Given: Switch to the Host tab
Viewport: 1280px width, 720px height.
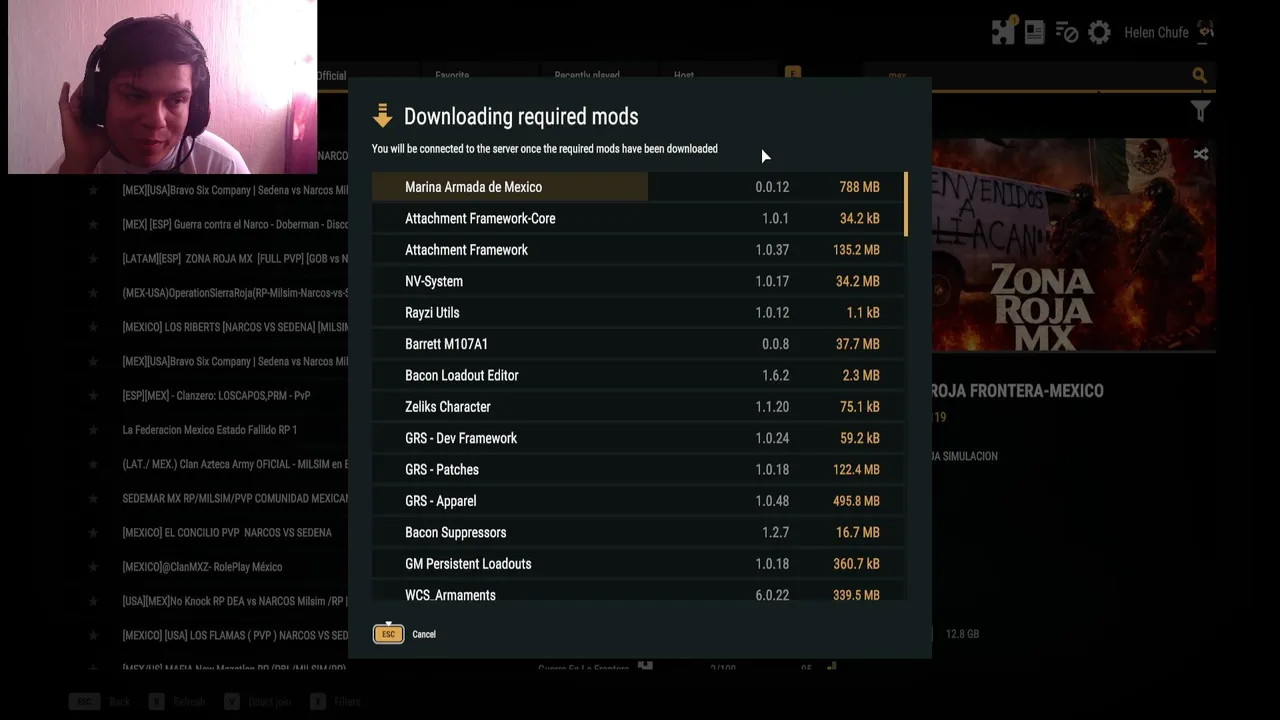Looking at the screenshot, I should [684, 75].
